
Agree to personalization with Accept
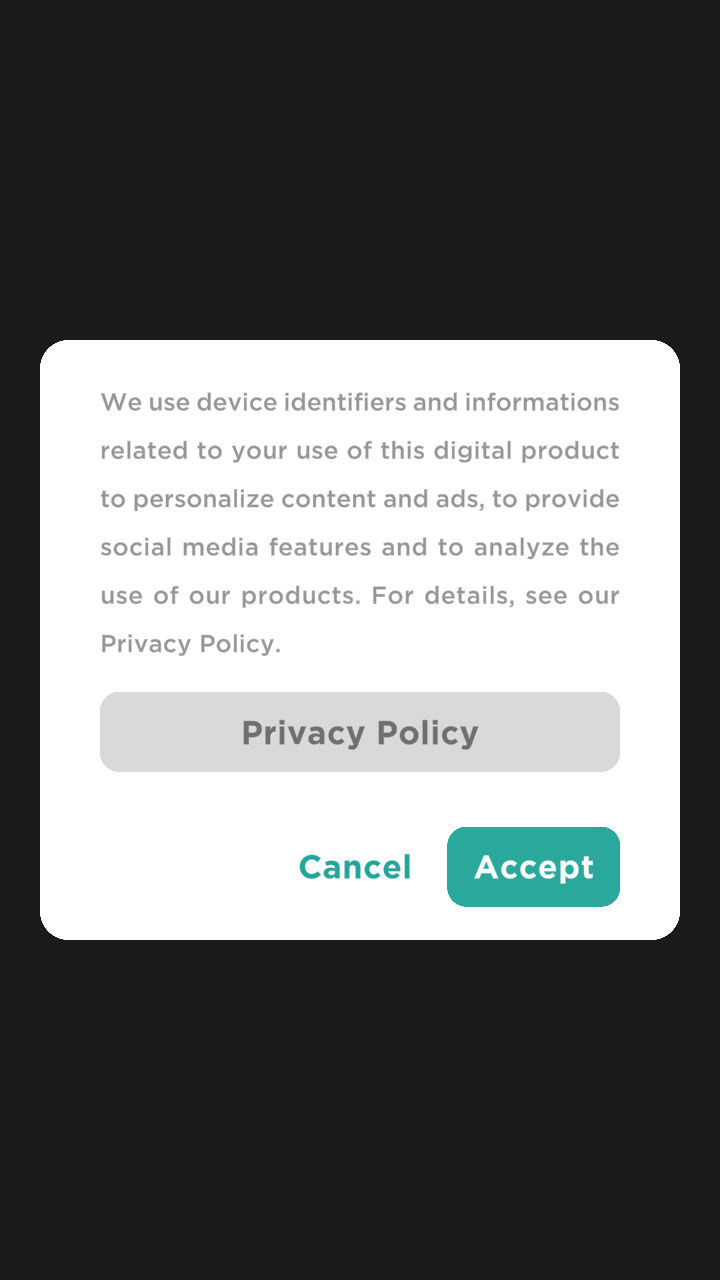(x=533, y=867)
